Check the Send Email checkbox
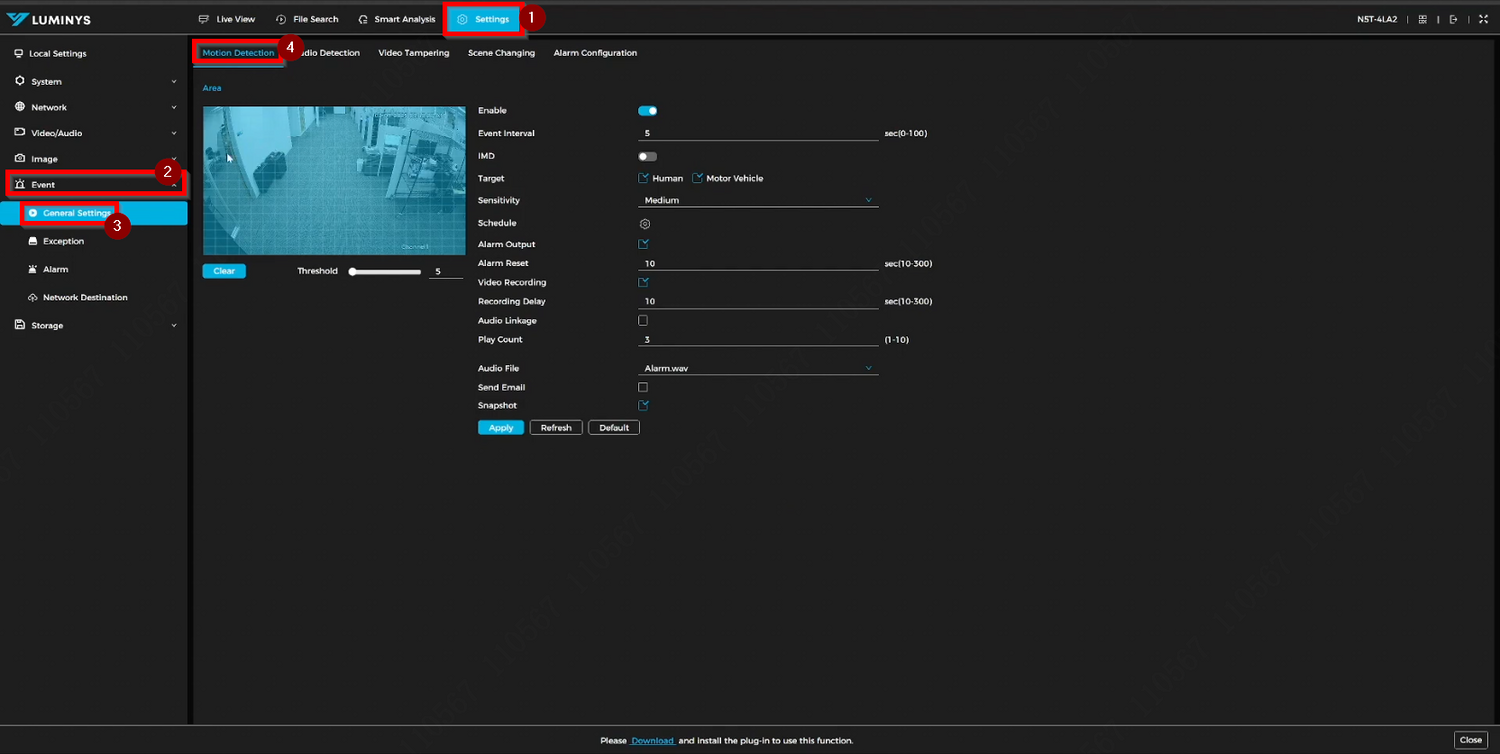This screenshot has height=754, width=1500. (643, 387)
